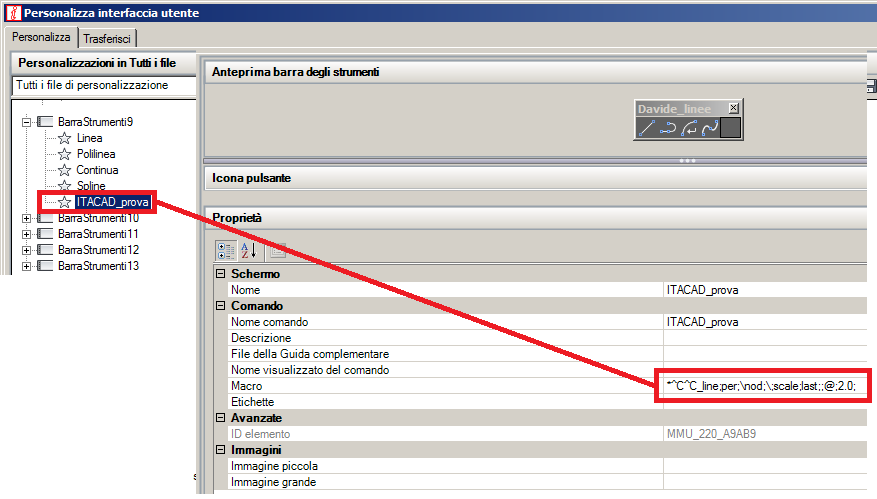Open the customization files dropdown list
The image size is (877, 499).
104,85
